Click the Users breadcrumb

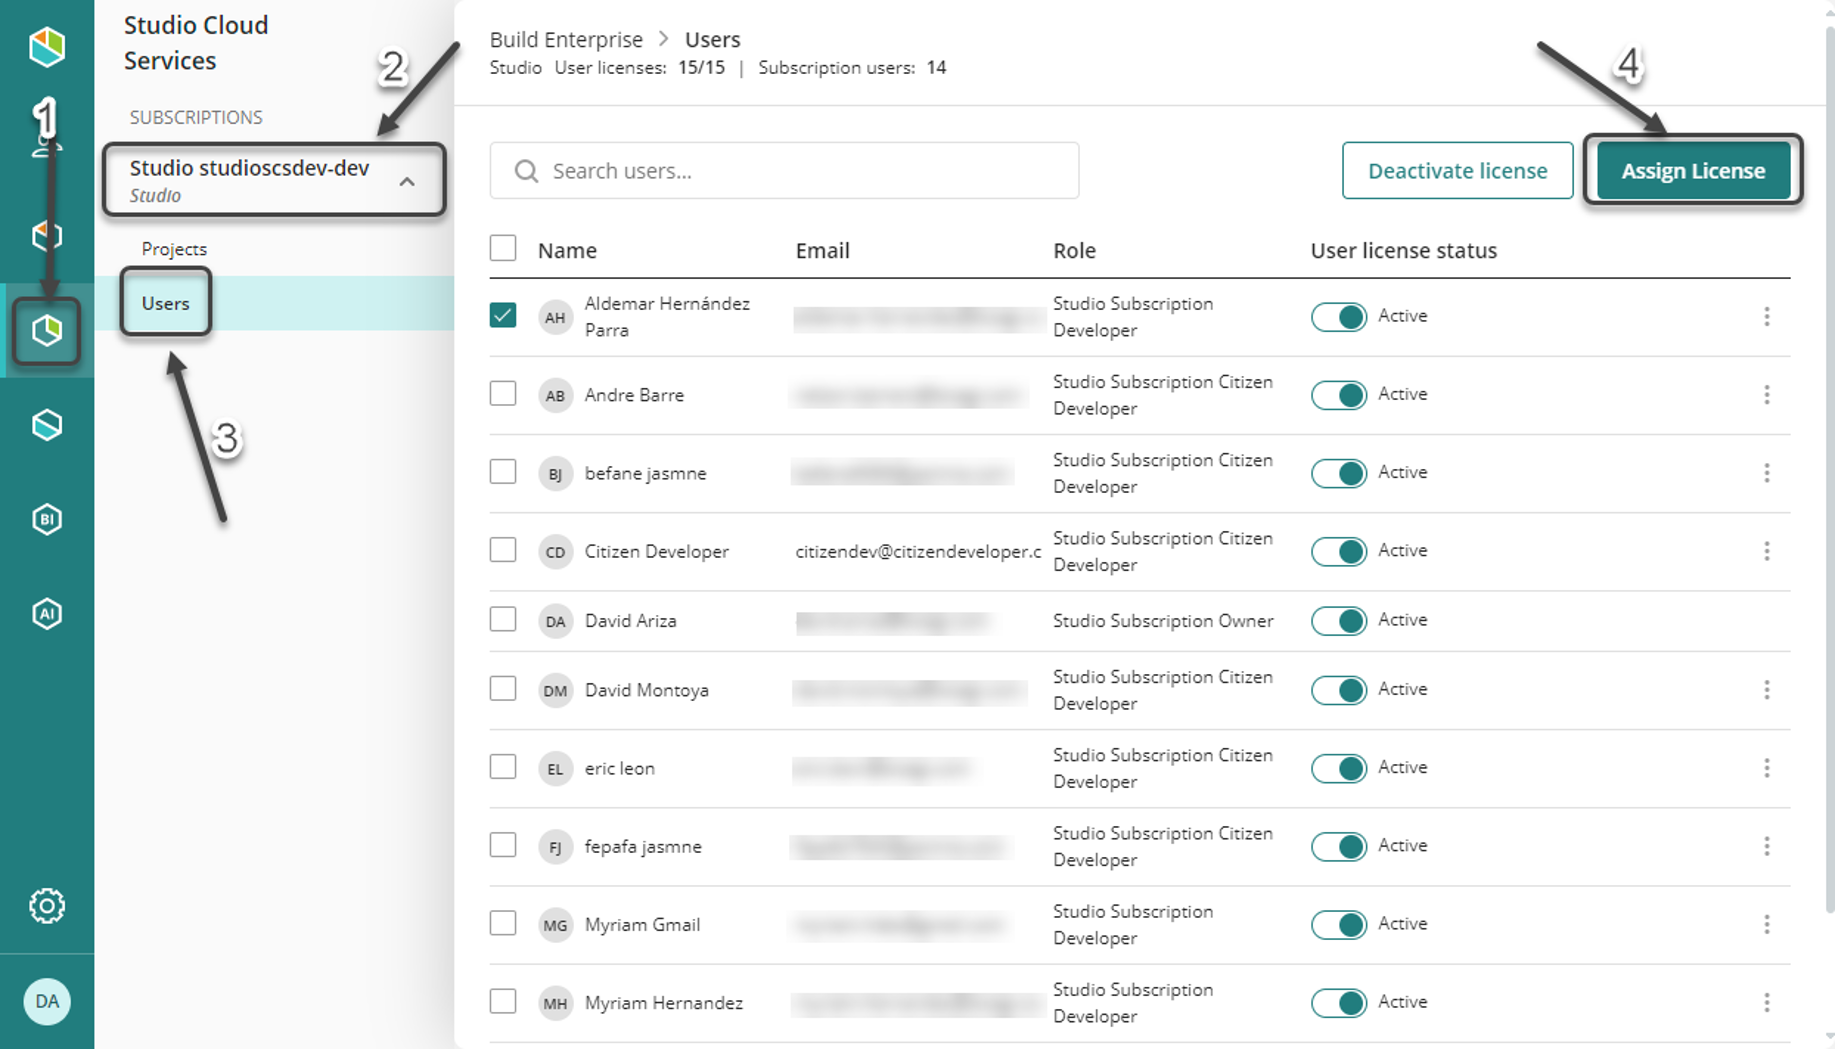pyautogui.click(x=712, y=39)
